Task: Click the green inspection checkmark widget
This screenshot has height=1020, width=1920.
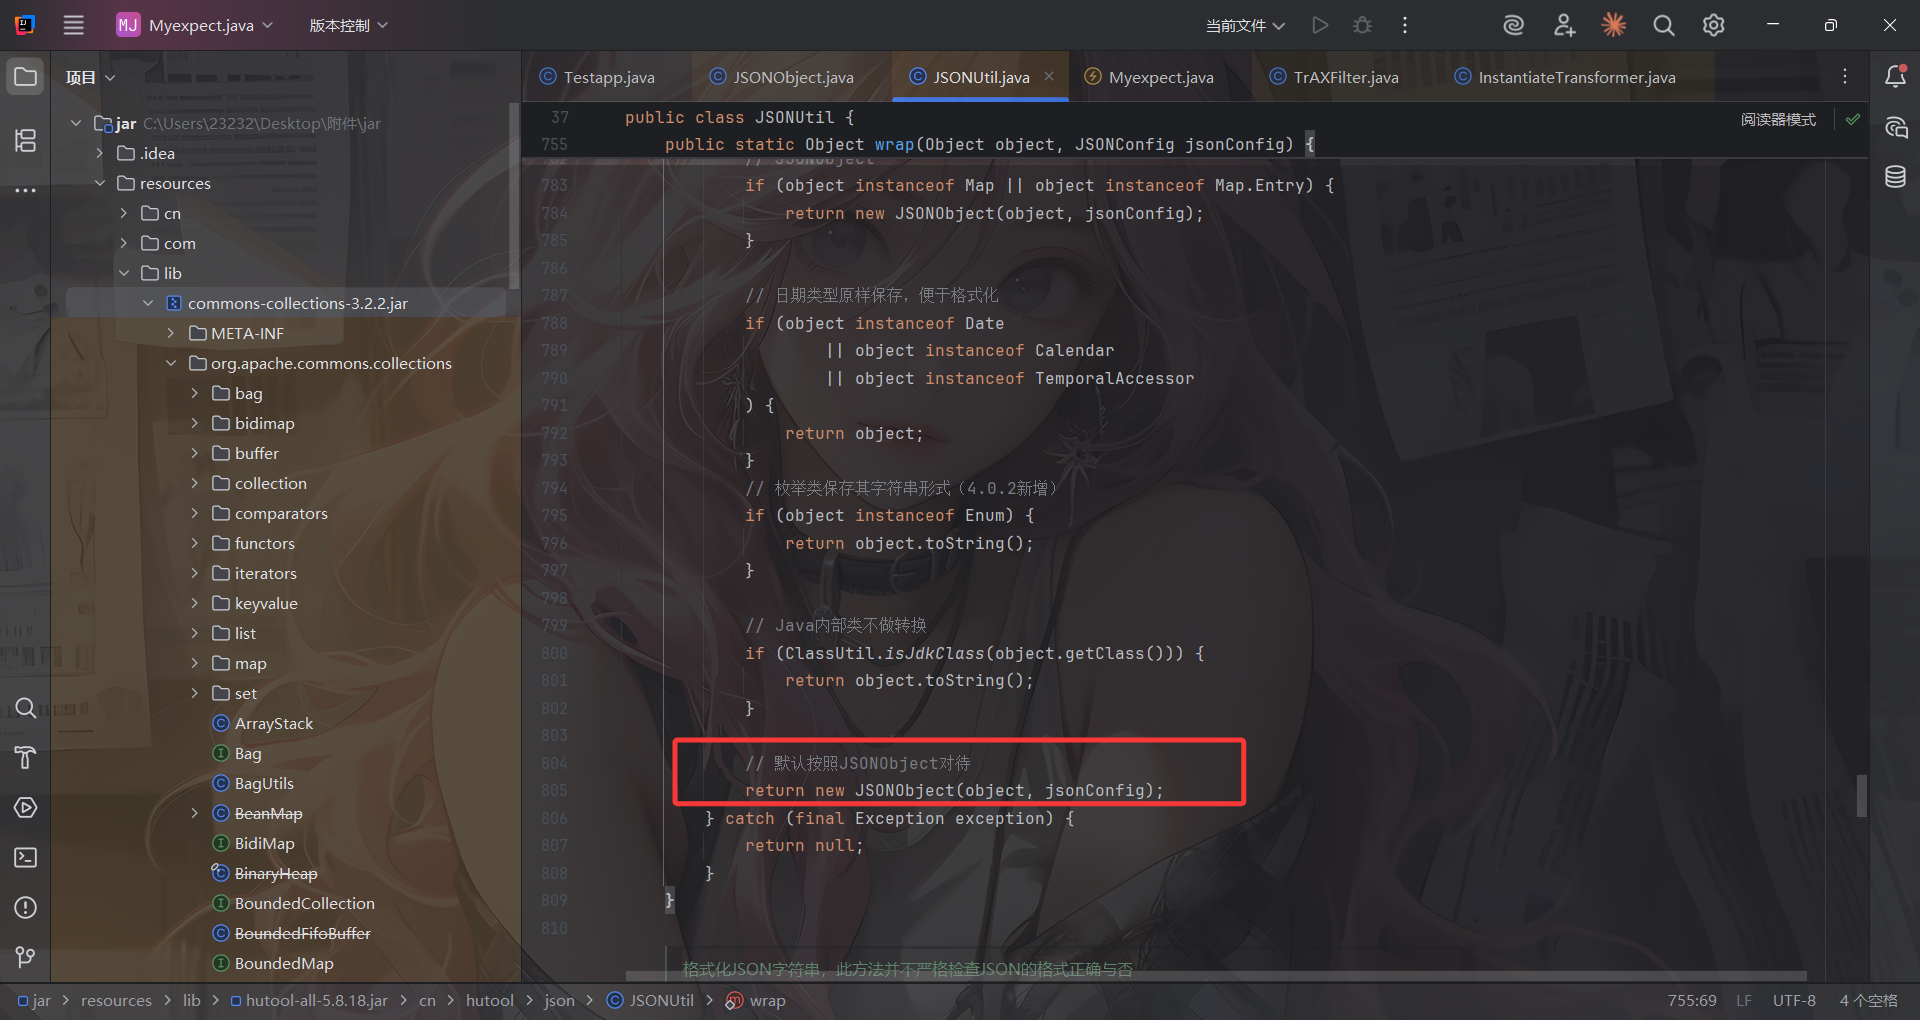Action: (1853, 119)
